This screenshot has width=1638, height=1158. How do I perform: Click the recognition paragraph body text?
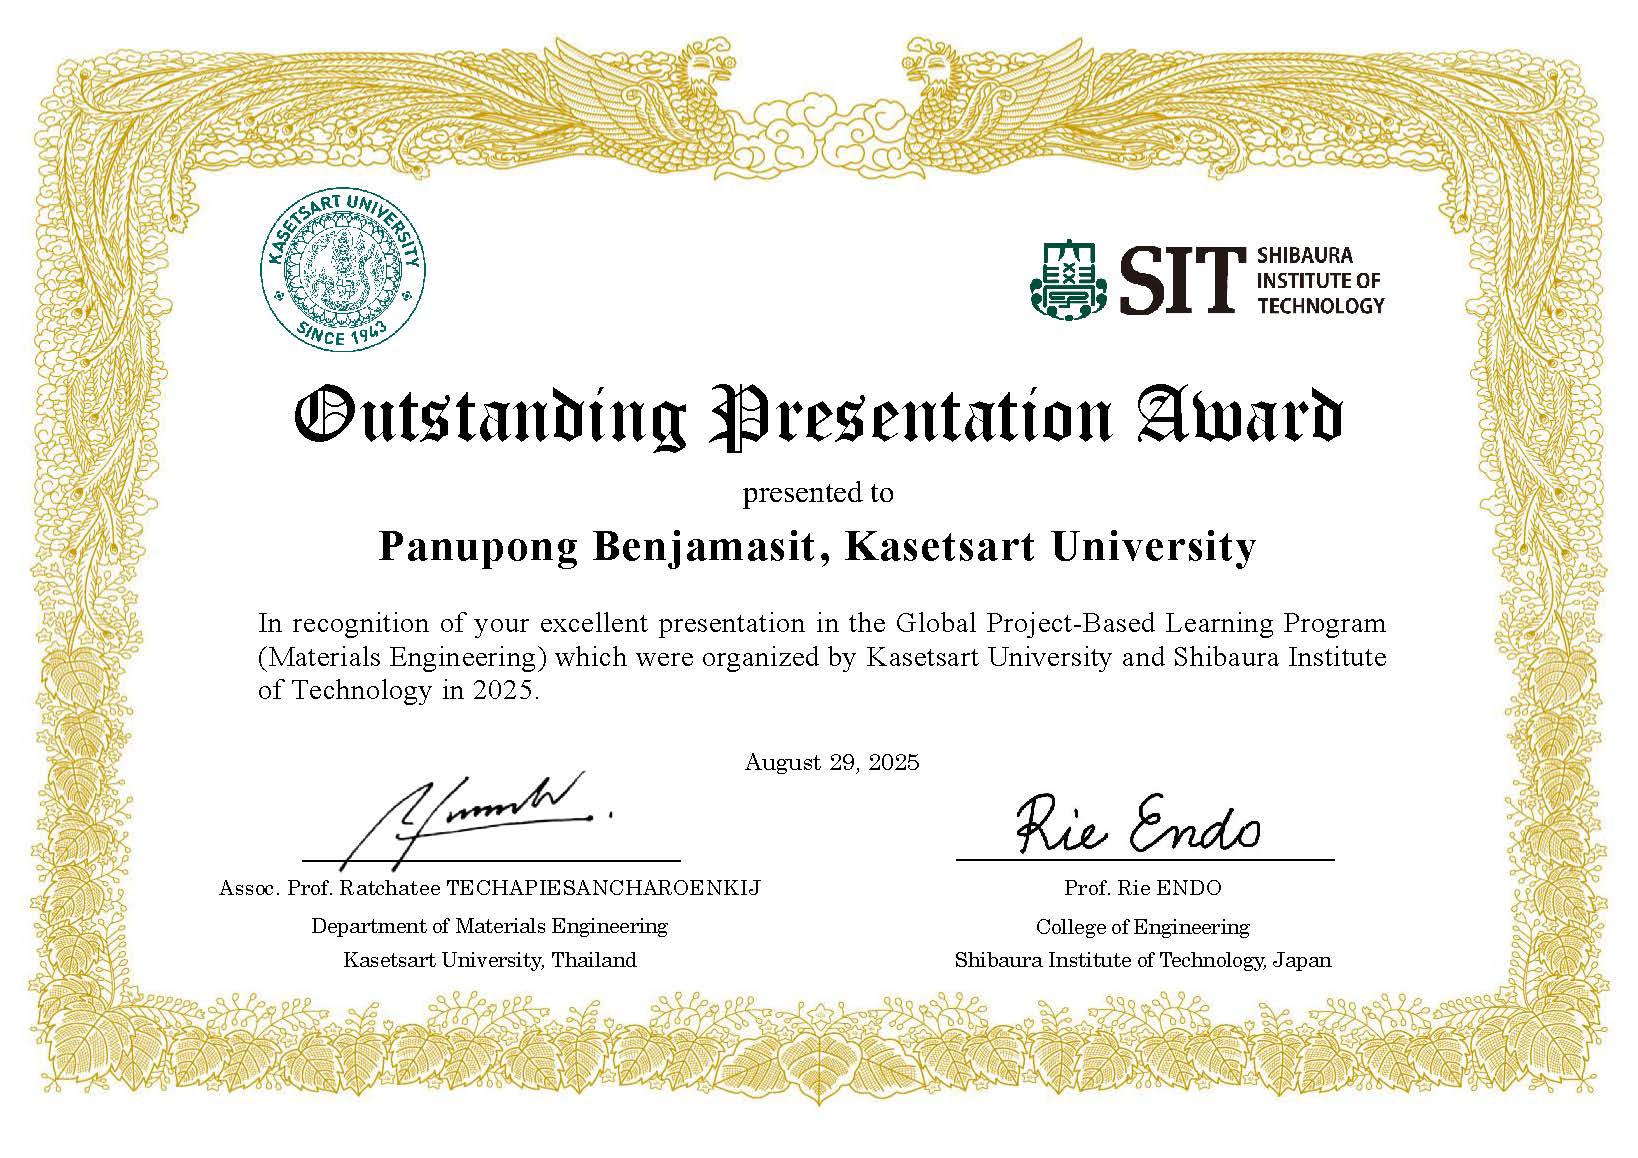820,657
